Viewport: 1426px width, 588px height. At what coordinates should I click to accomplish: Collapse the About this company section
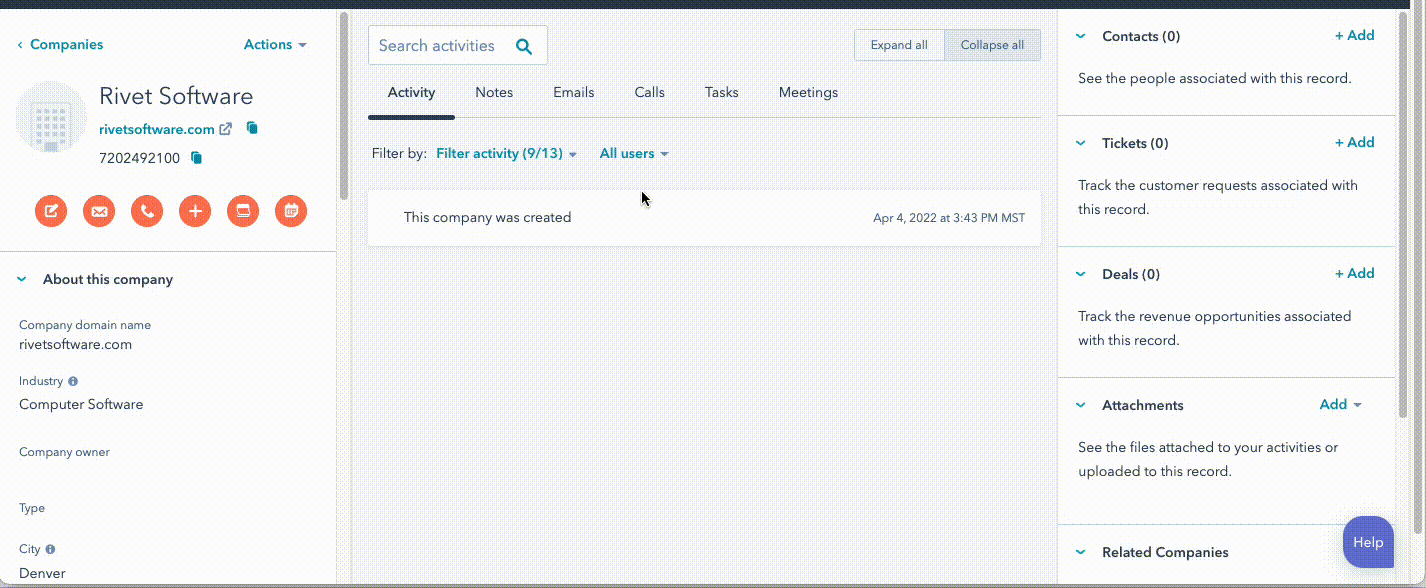[x=22, y=280]
